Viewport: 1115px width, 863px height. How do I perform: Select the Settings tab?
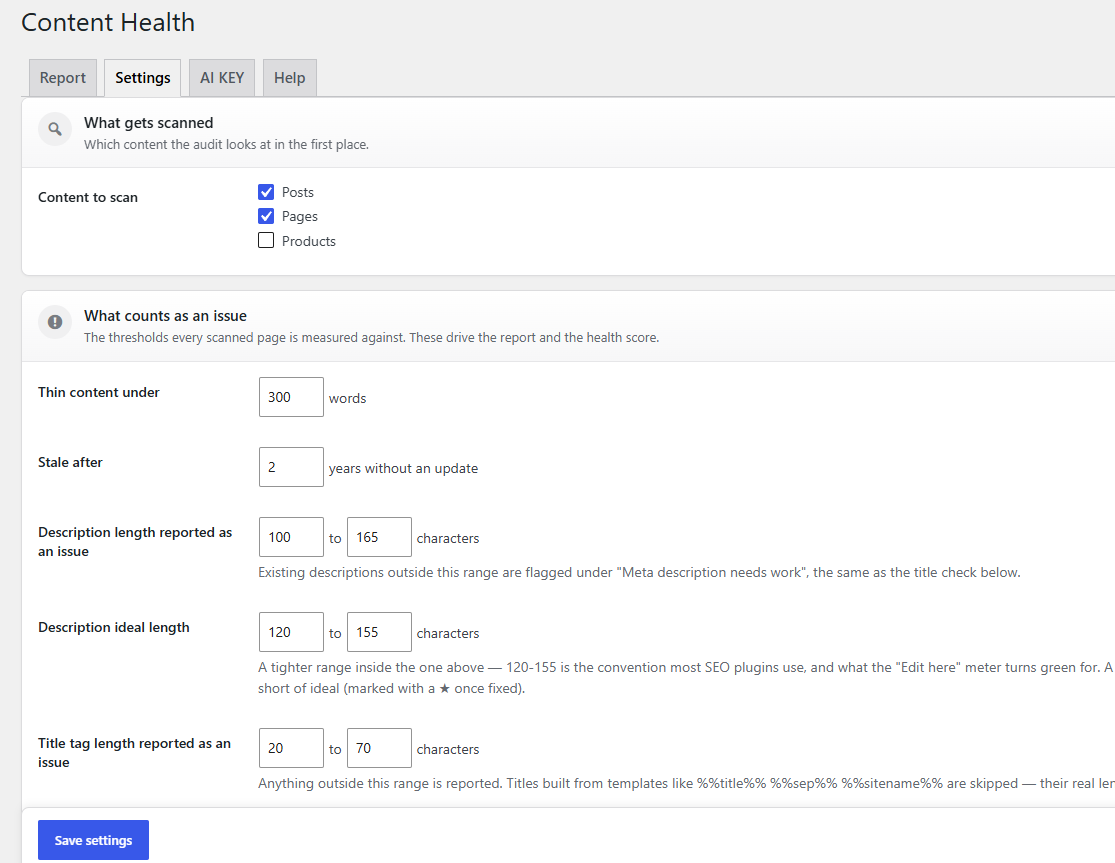[x=142, y=77]
